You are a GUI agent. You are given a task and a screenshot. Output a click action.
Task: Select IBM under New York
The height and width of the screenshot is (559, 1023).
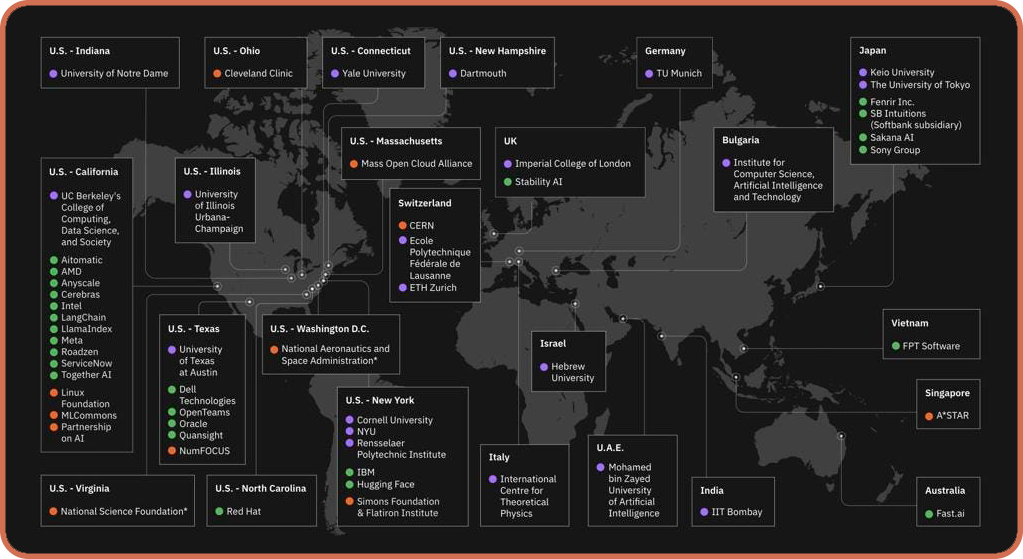(x=366, y=472)
